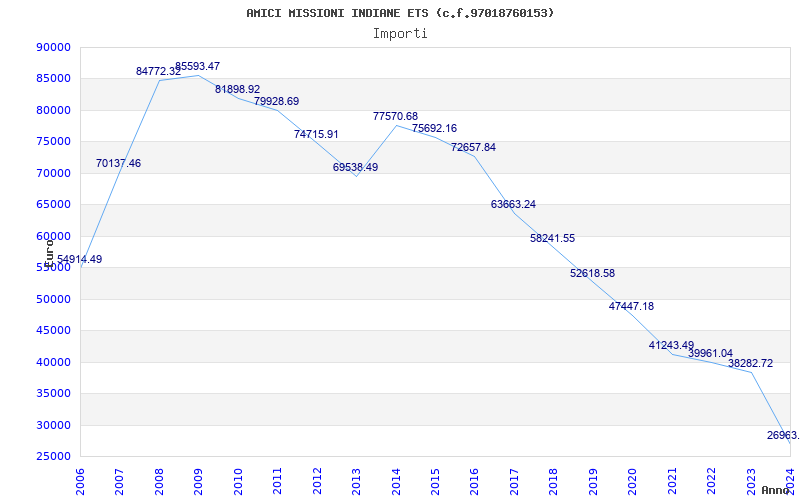Select the 54914.49 starting data label
The width and height of the screenshot is (800, 500).
(79, 259)
